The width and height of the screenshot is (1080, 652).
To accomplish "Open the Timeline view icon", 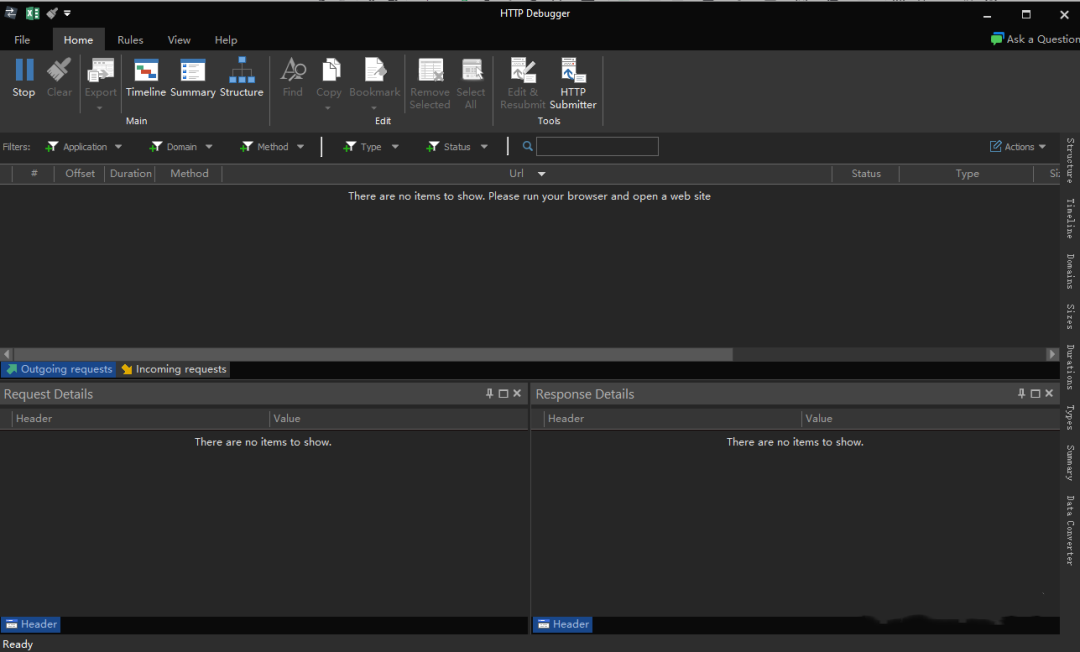I will tap(145, 70).
